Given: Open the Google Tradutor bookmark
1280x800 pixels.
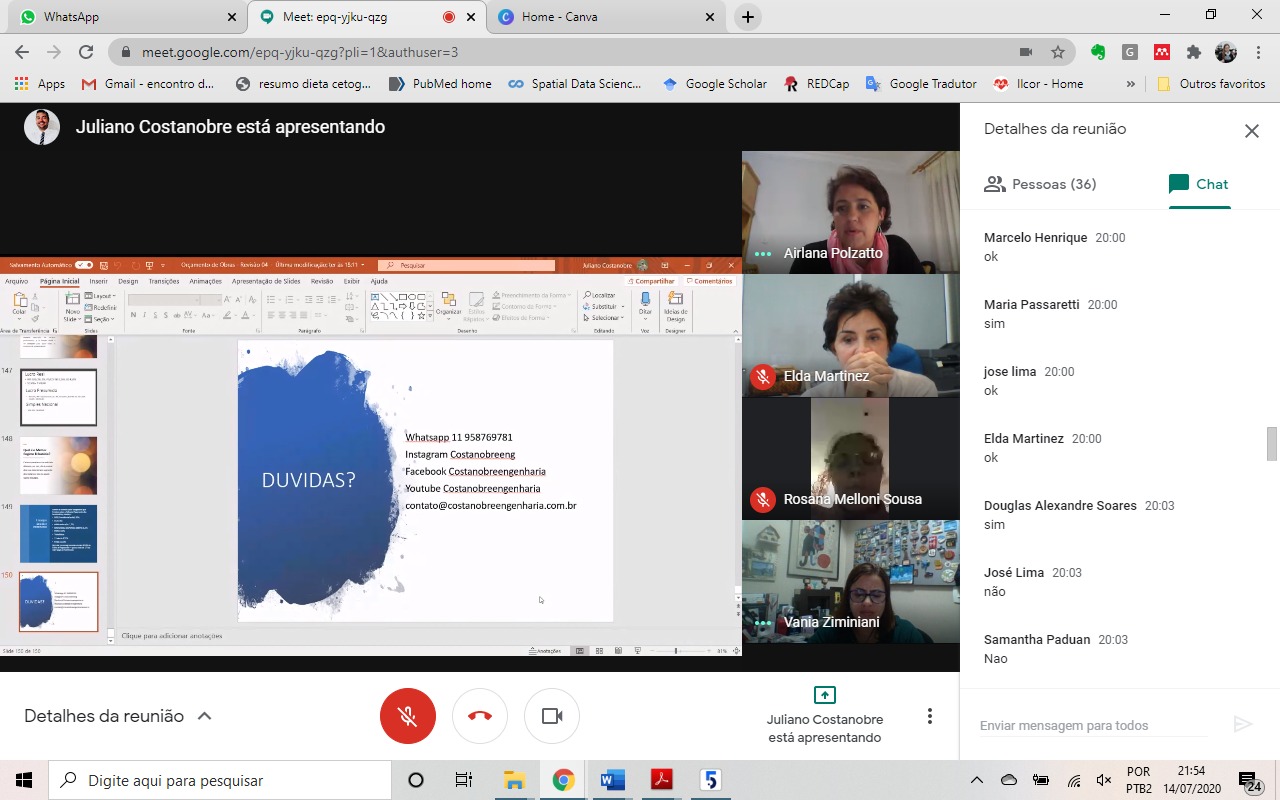Looking at the screenshot, I should click(x=921, y=84).
